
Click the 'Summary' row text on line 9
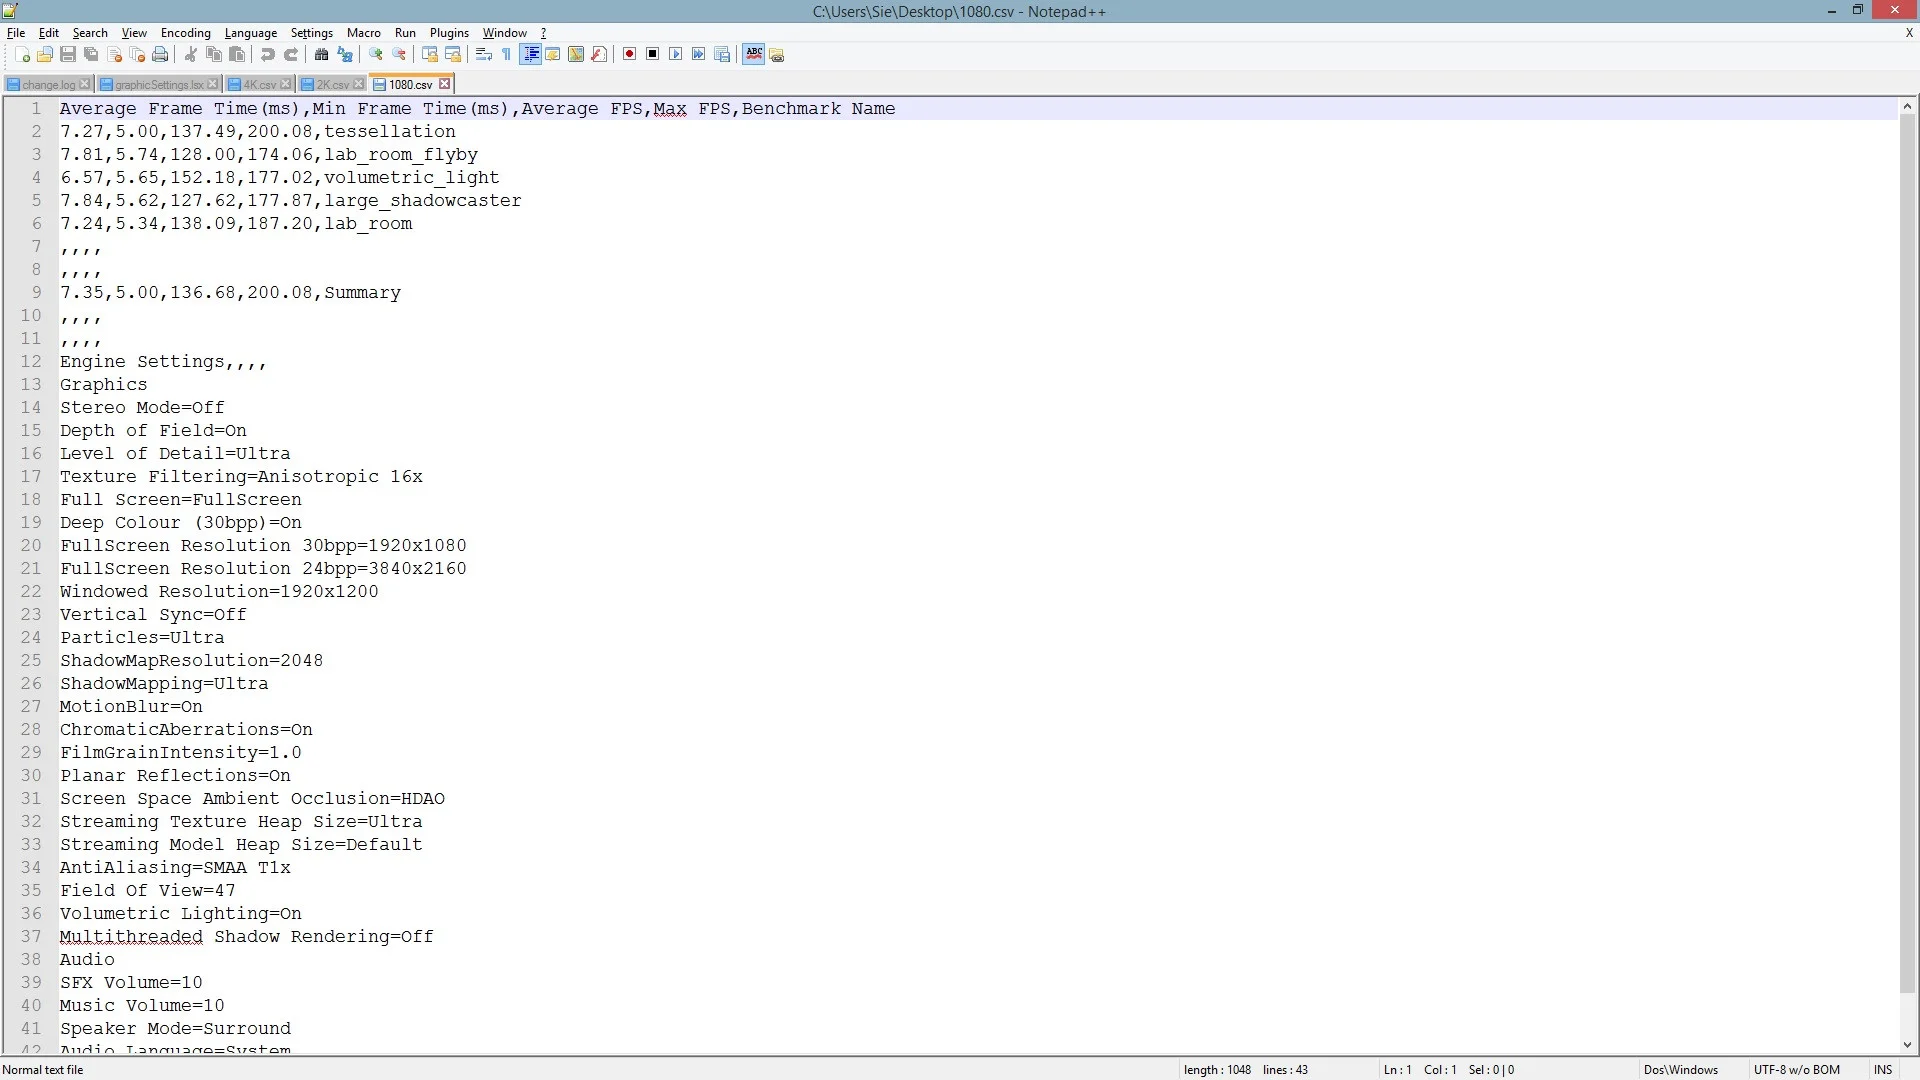(362, 292)
